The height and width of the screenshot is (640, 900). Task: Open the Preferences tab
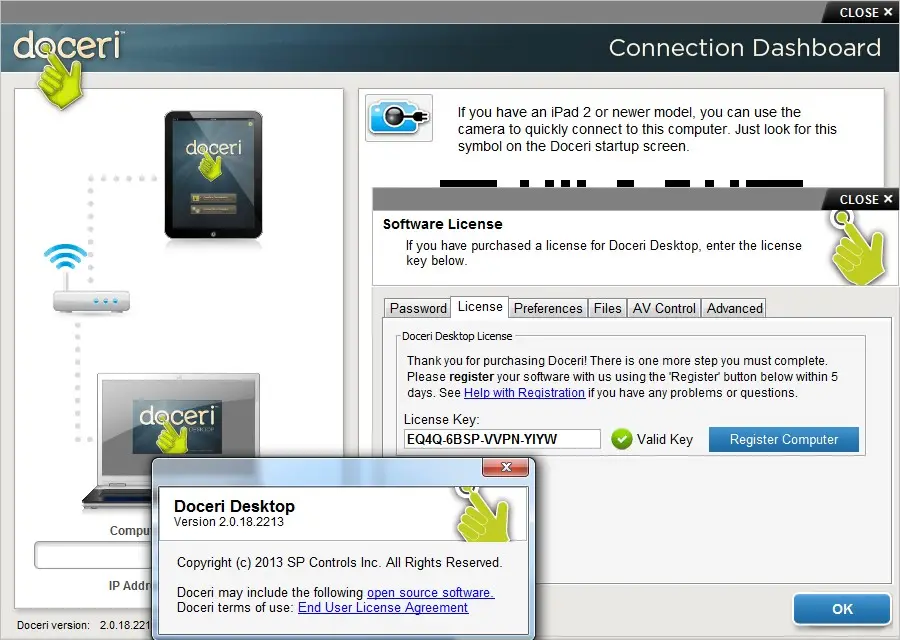pyautogui.click(x=548, y=308)
